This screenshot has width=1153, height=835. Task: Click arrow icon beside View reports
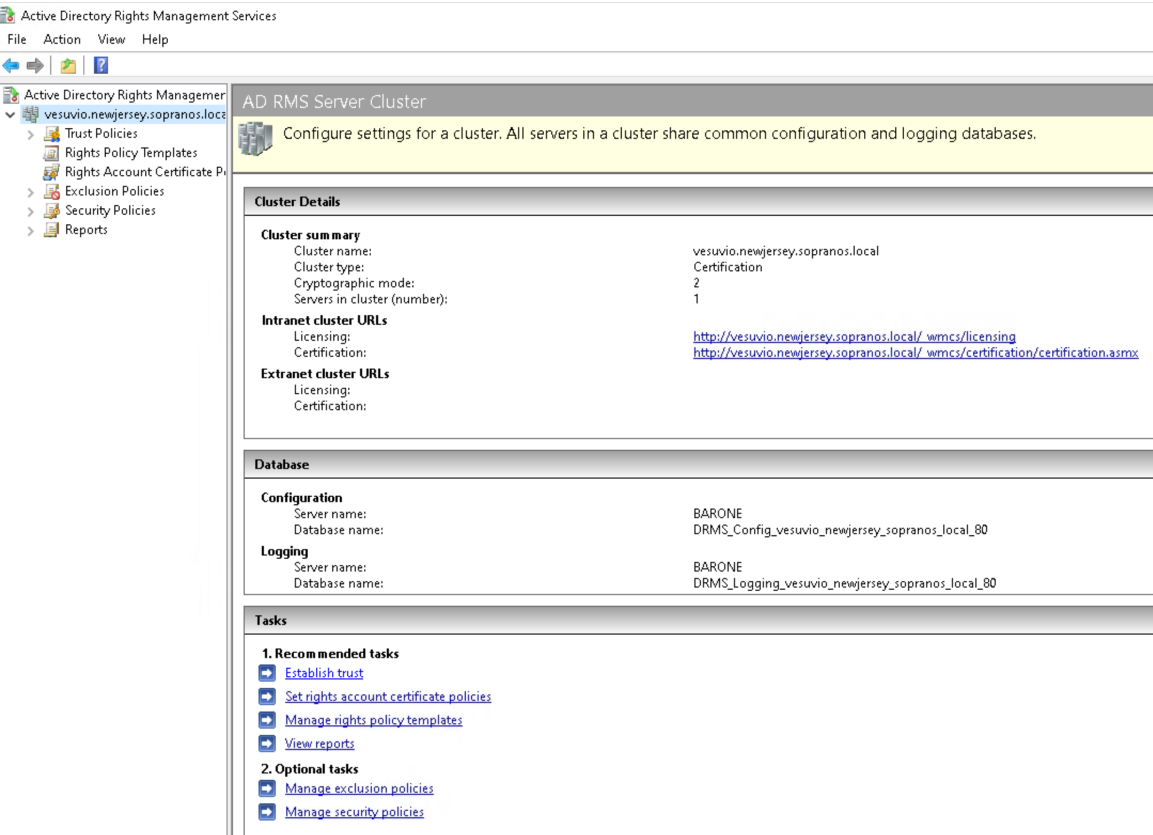(x=267, y=743)
